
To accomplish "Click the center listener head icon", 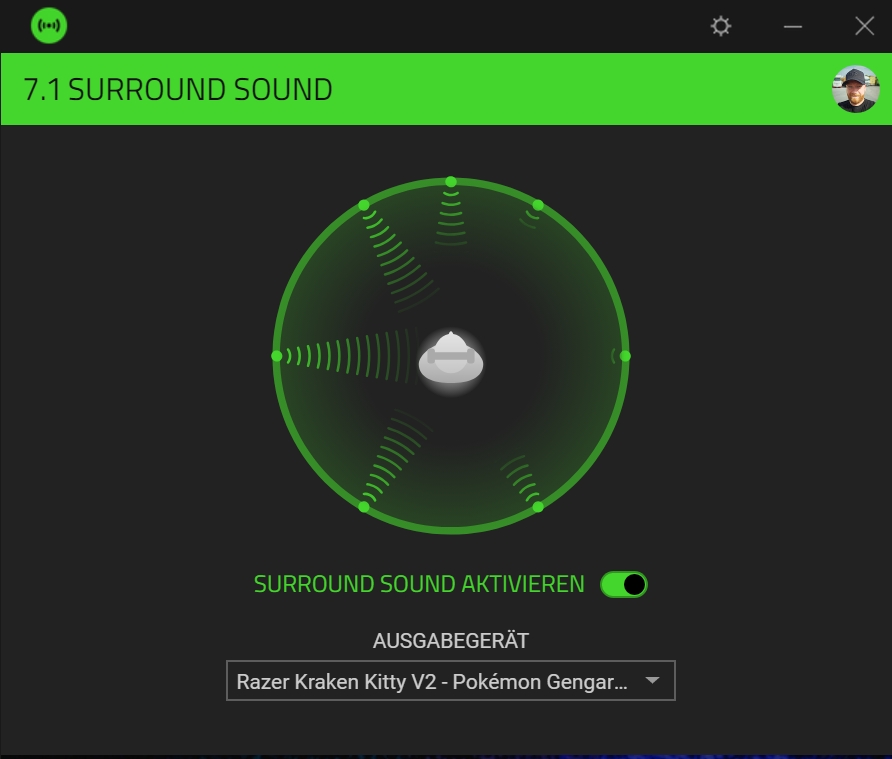I will click(452, 360).
